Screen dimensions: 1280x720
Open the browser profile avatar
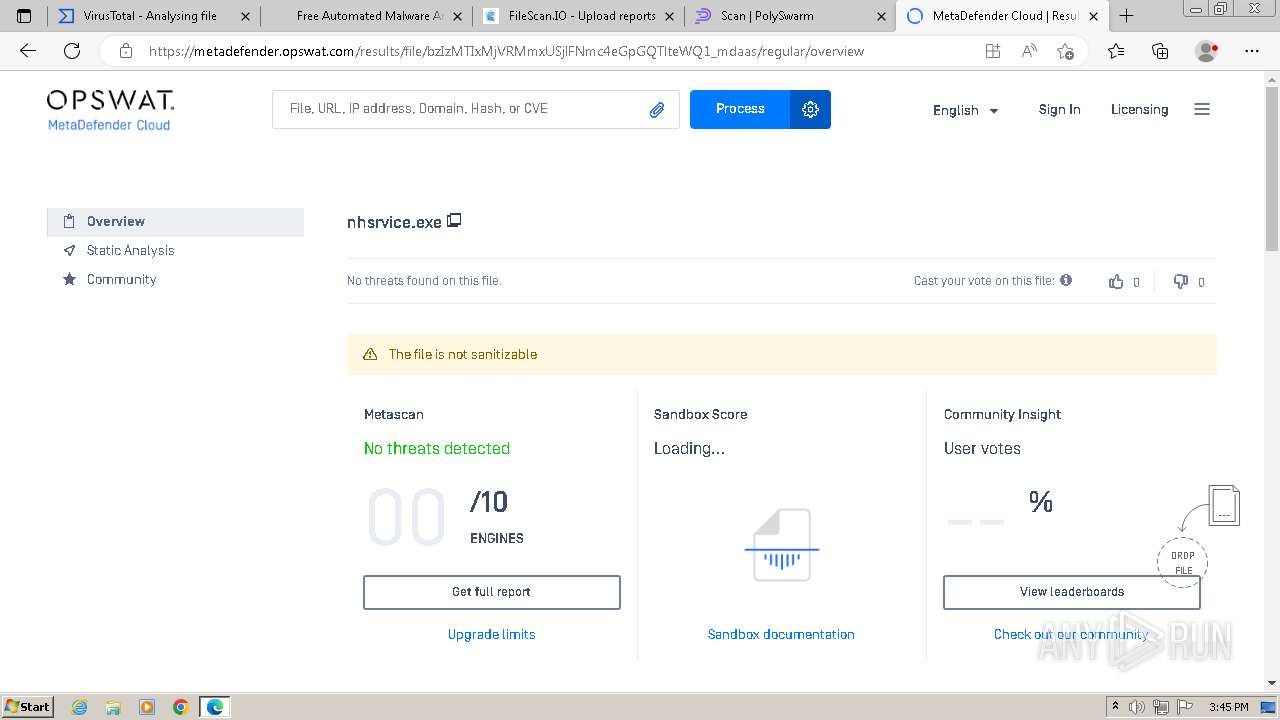[x=1207, y=51]
